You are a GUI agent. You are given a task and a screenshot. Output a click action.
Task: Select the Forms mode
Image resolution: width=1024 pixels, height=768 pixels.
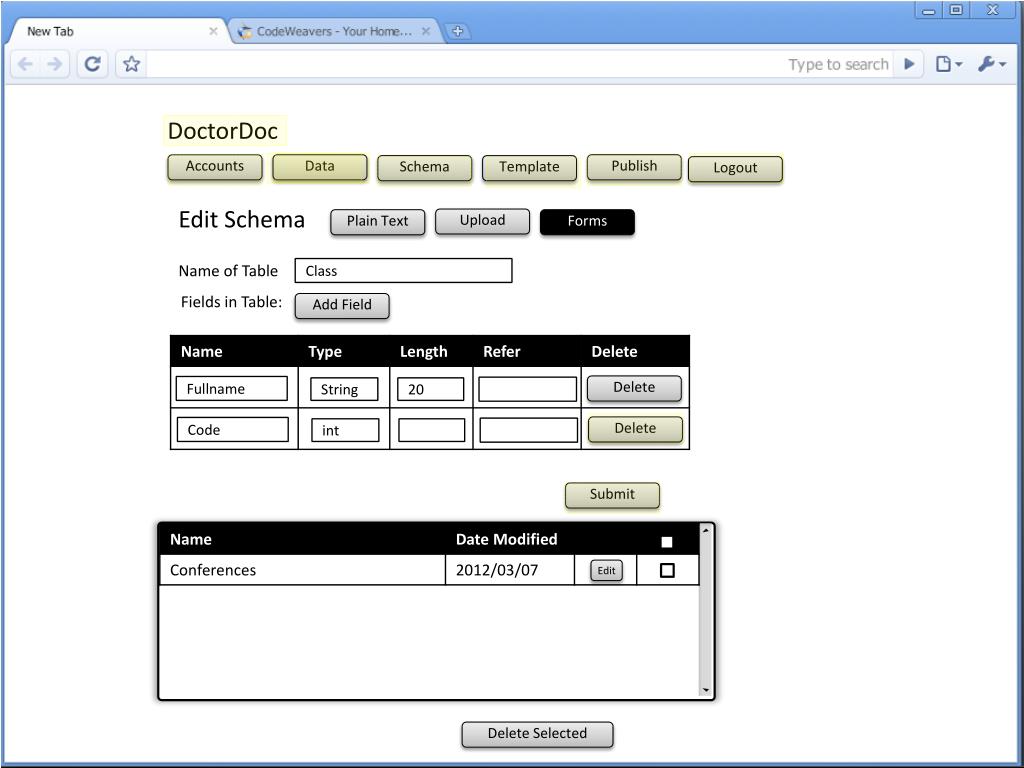(587, 221)
